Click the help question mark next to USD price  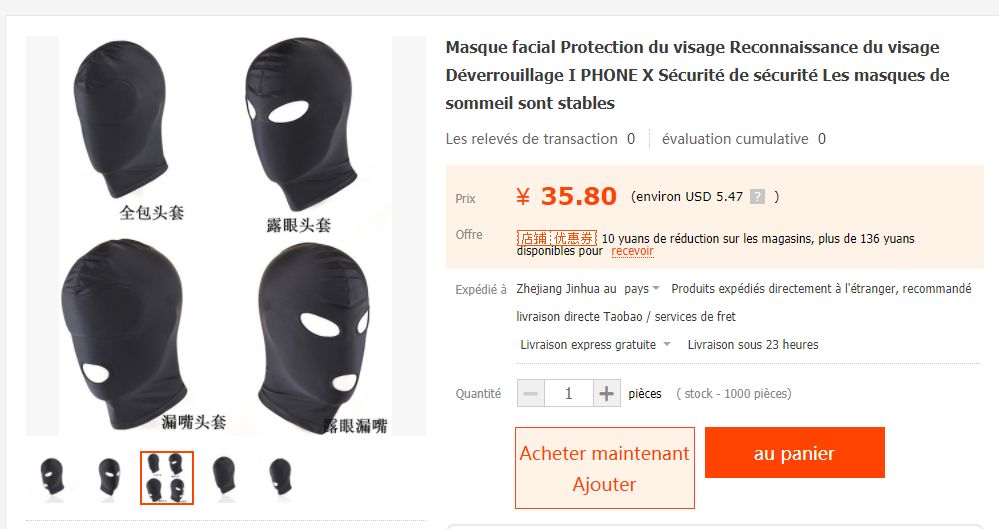click(x=757, y=196)
